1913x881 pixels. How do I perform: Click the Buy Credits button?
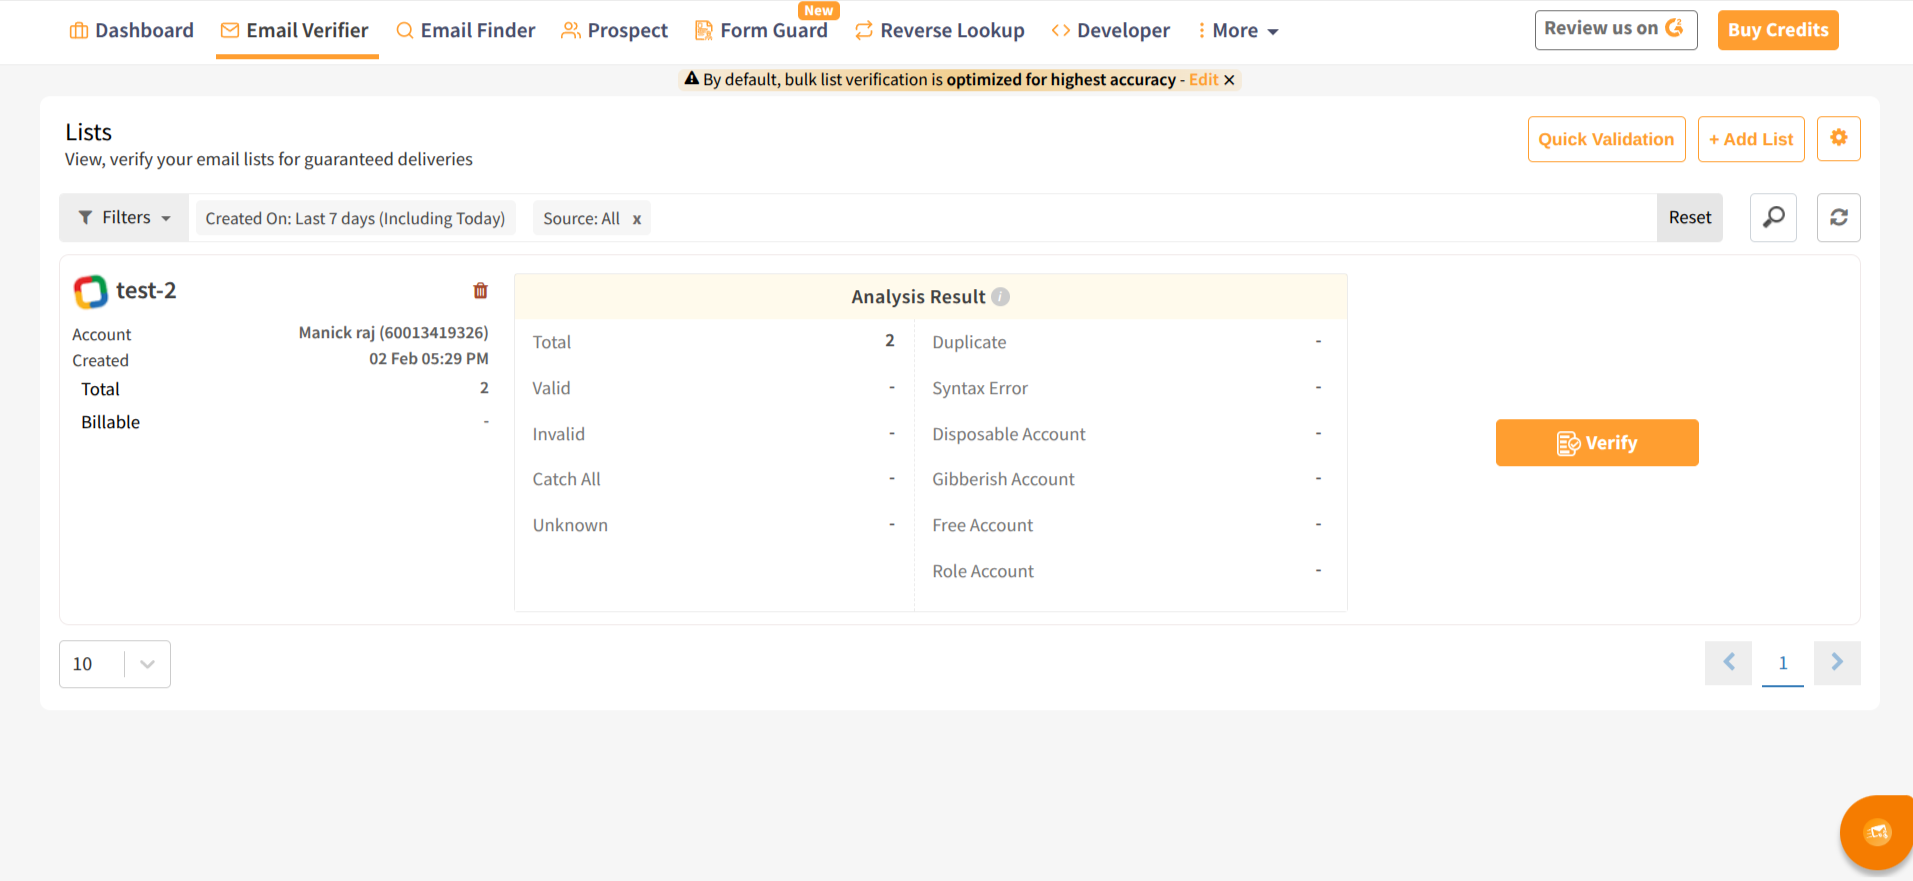point(1778,30)
